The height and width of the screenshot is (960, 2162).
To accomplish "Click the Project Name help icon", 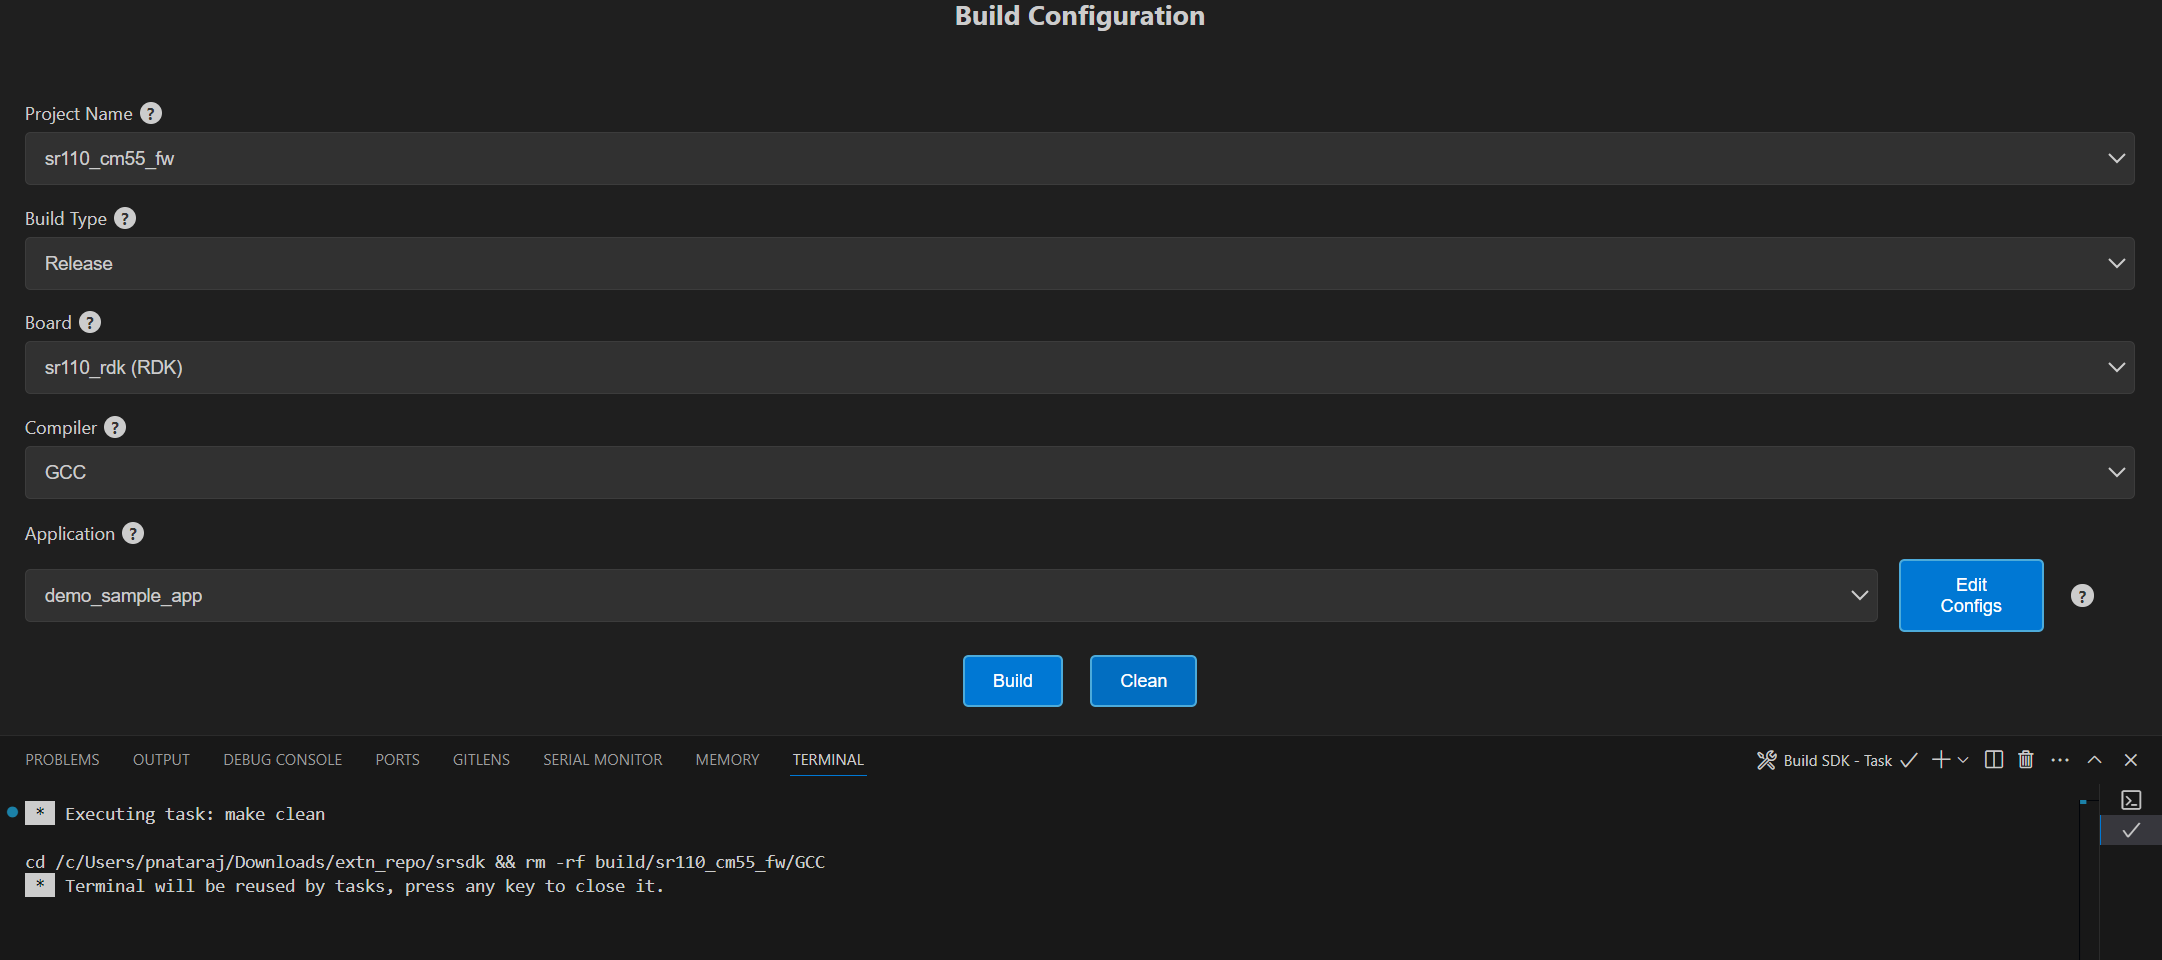I will pyautogui.click(x=151, y=114).
